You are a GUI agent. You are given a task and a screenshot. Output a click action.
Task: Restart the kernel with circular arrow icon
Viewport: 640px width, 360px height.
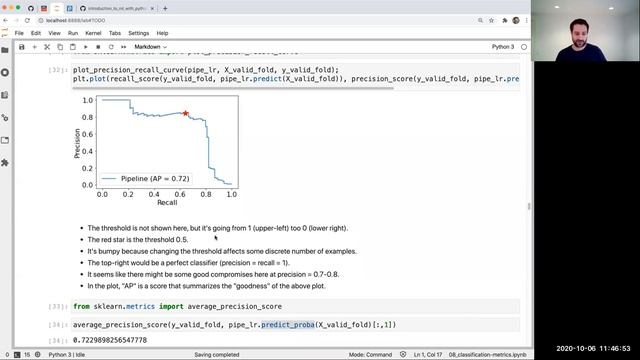[x=111, y=47]
